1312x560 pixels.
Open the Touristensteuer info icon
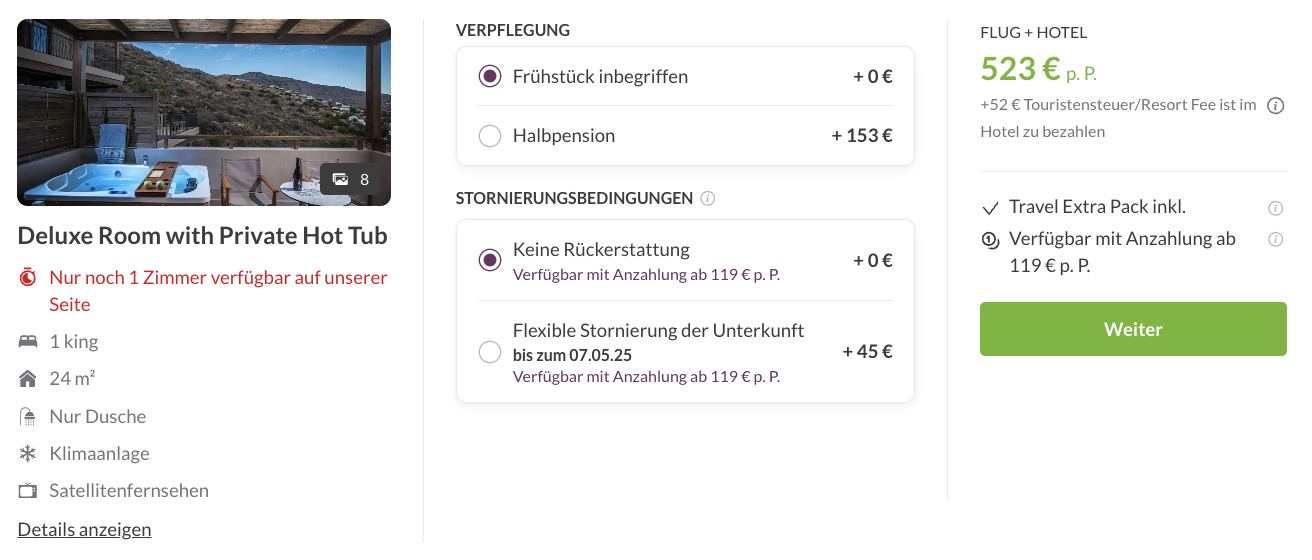coord(1276,105)
